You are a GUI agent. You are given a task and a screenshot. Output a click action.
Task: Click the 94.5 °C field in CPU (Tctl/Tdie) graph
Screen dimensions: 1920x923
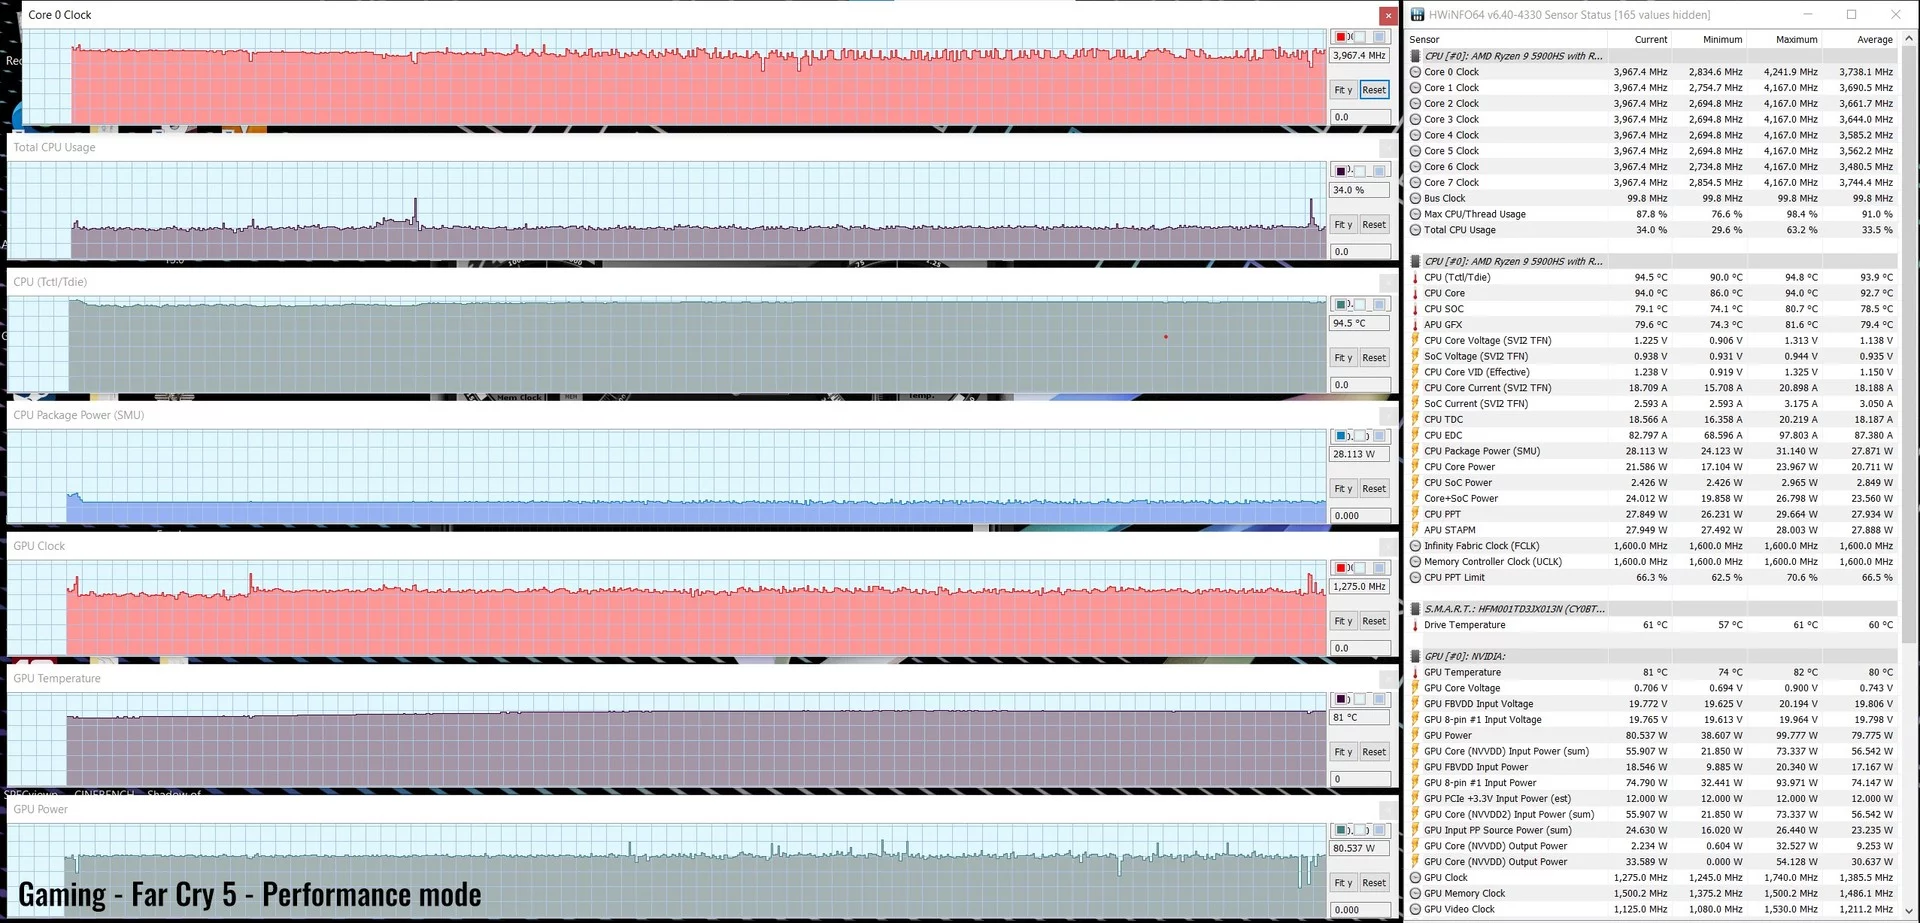[1360, 324]
